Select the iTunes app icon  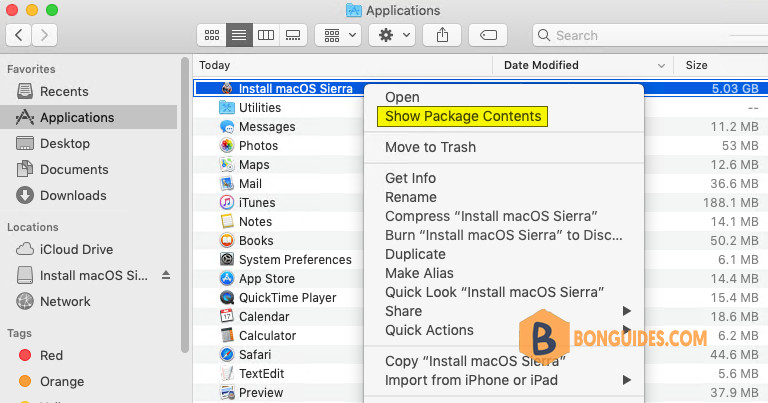click(227, 202)
